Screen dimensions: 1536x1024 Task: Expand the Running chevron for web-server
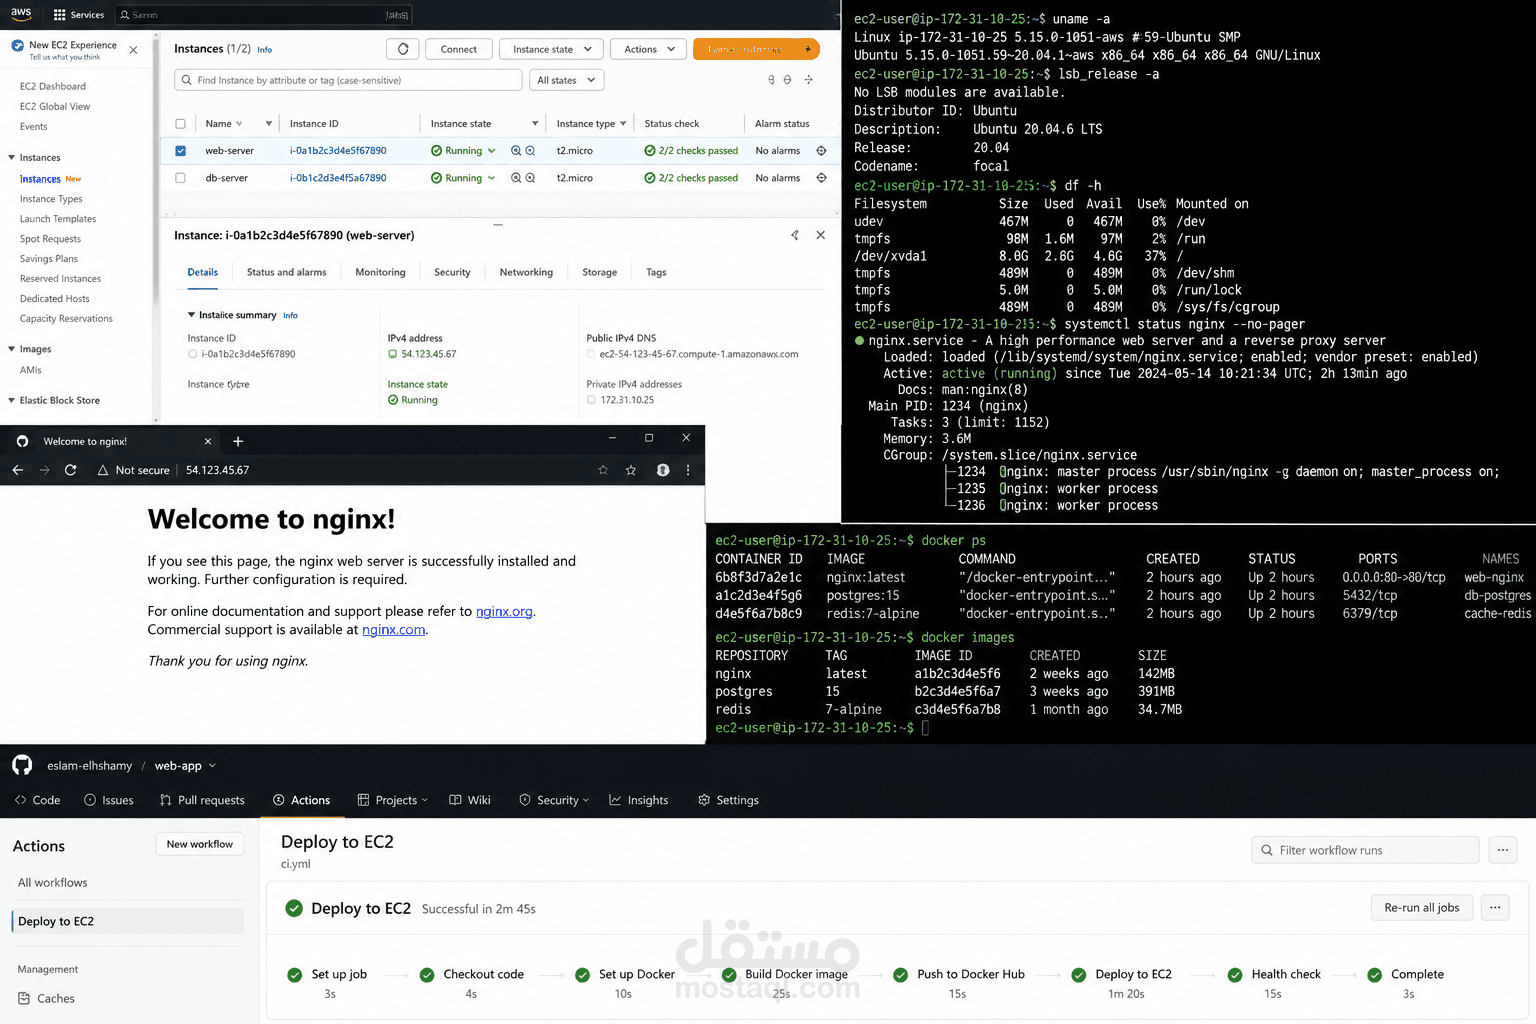pos(491,151)
